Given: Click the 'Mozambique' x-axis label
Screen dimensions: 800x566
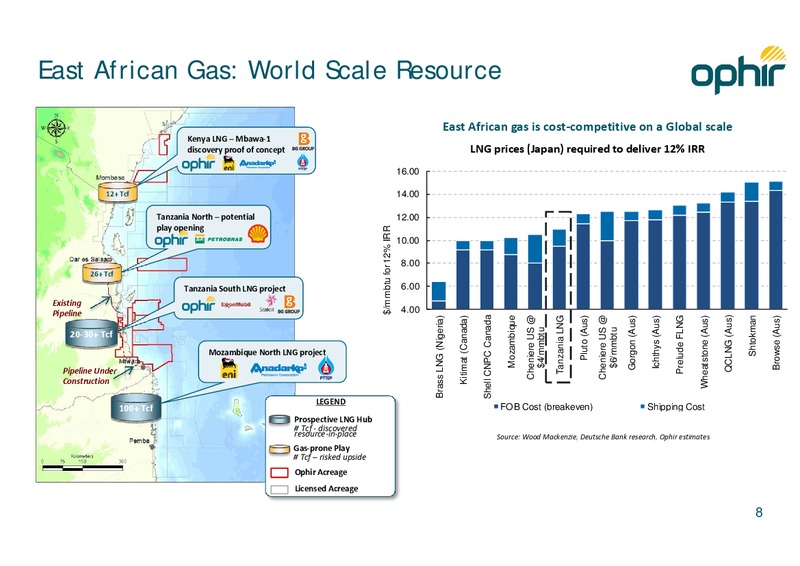Looking at the screenshot, I should 512,341.
